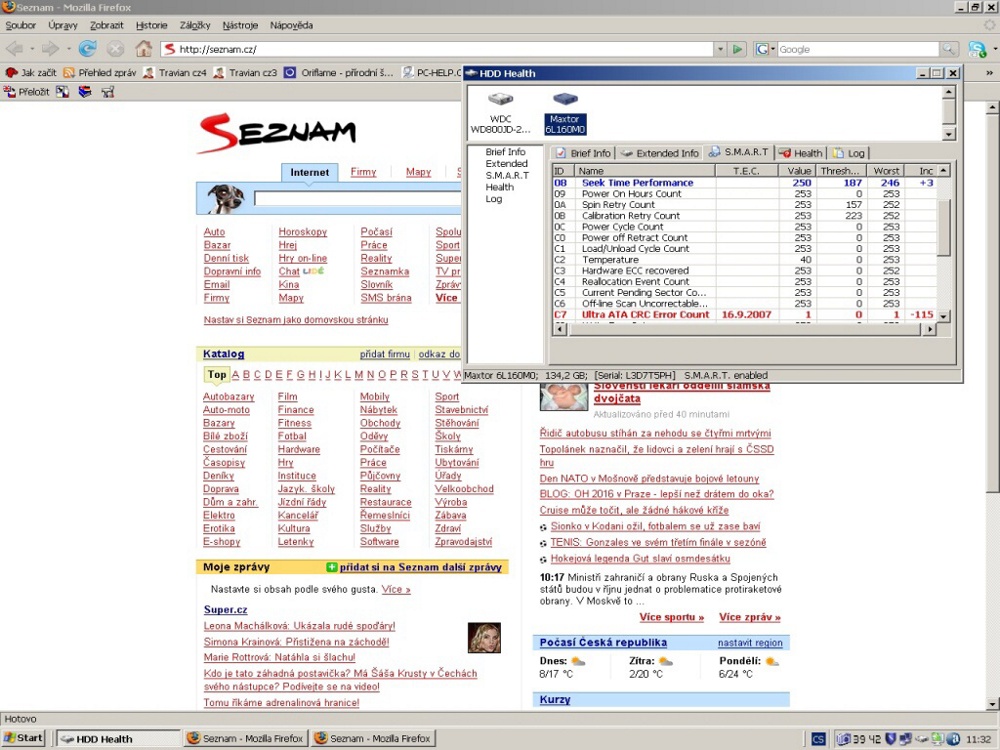Open Úpravy menu
Image resolution: width=1000 pixels, height=750 pixels.
pos(62,26)
